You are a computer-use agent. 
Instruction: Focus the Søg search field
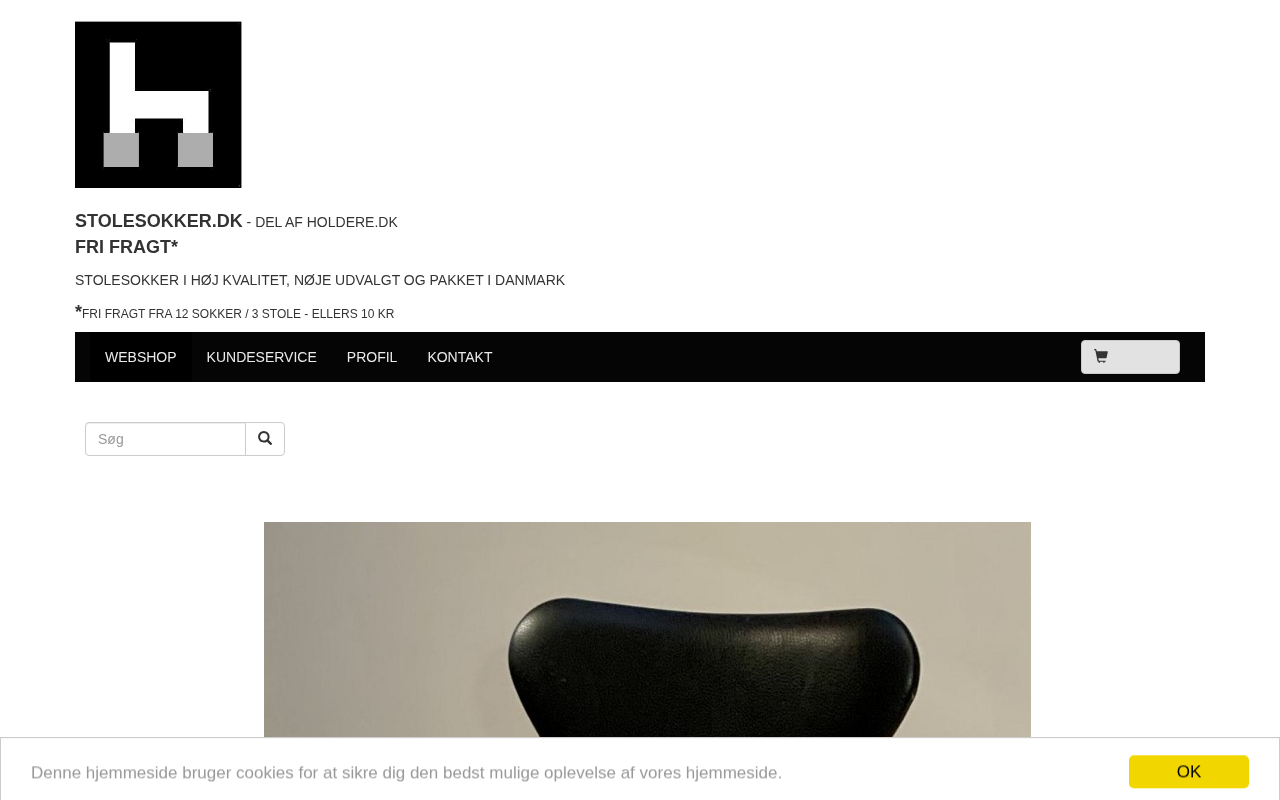(165, 439)
